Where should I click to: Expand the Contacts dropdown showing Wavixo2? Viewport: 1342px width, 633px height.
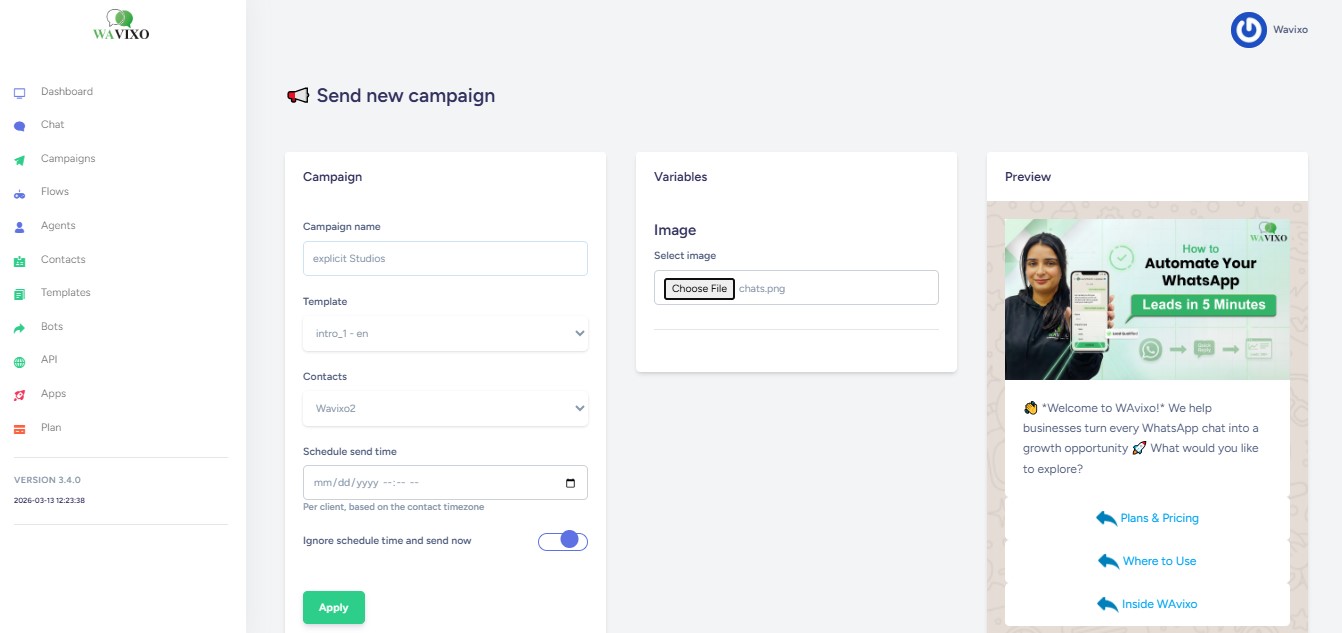445,408
